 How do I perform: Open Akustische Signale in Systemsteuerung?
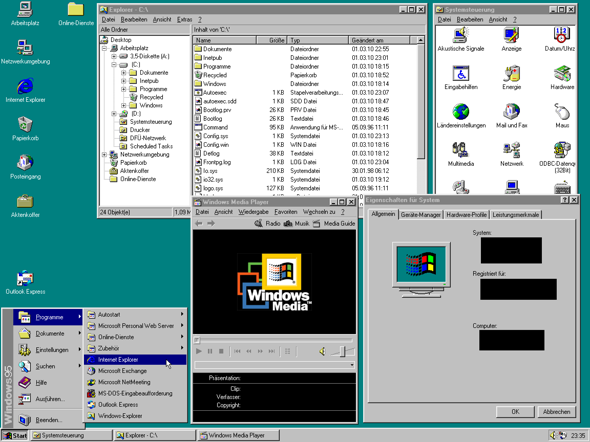point(461,39)
